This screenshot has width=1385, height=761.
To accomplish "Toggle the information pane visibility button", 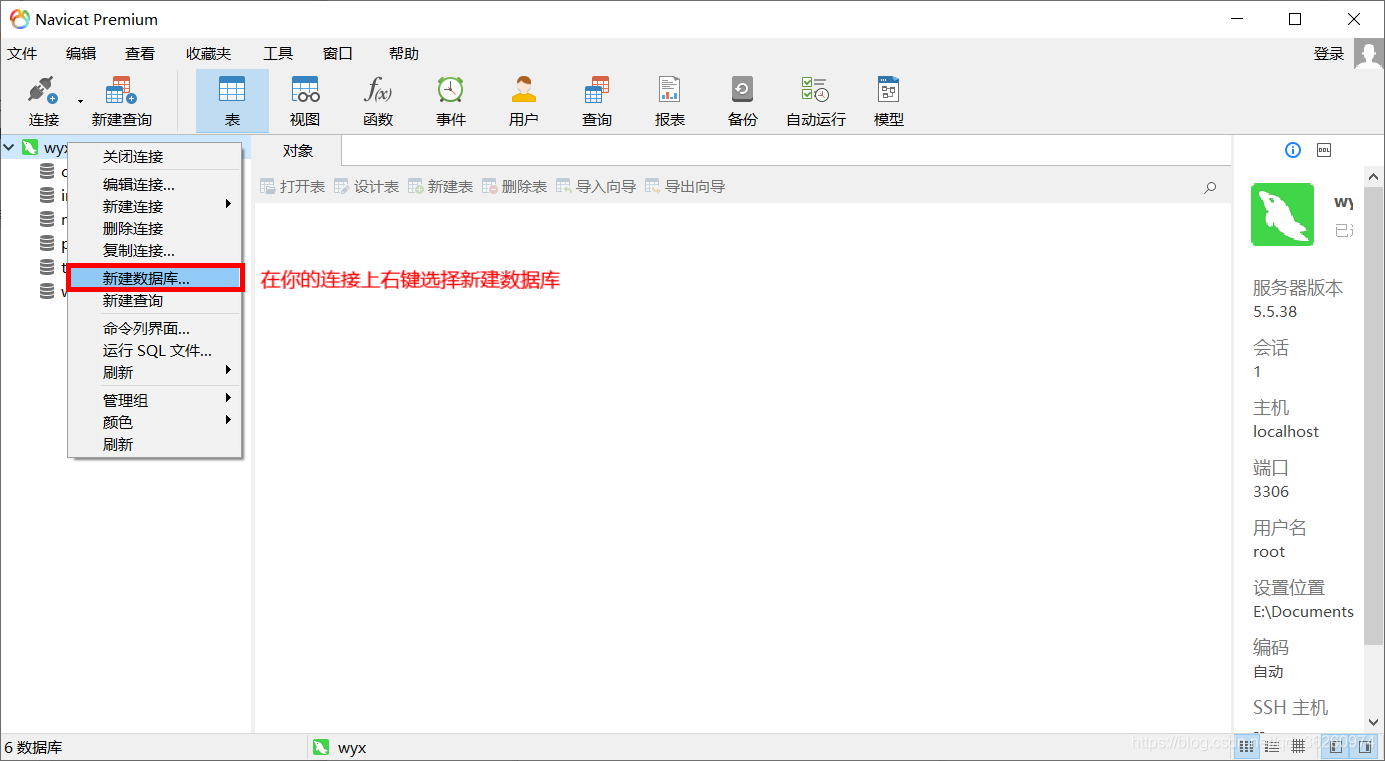I will [1365, 746].
